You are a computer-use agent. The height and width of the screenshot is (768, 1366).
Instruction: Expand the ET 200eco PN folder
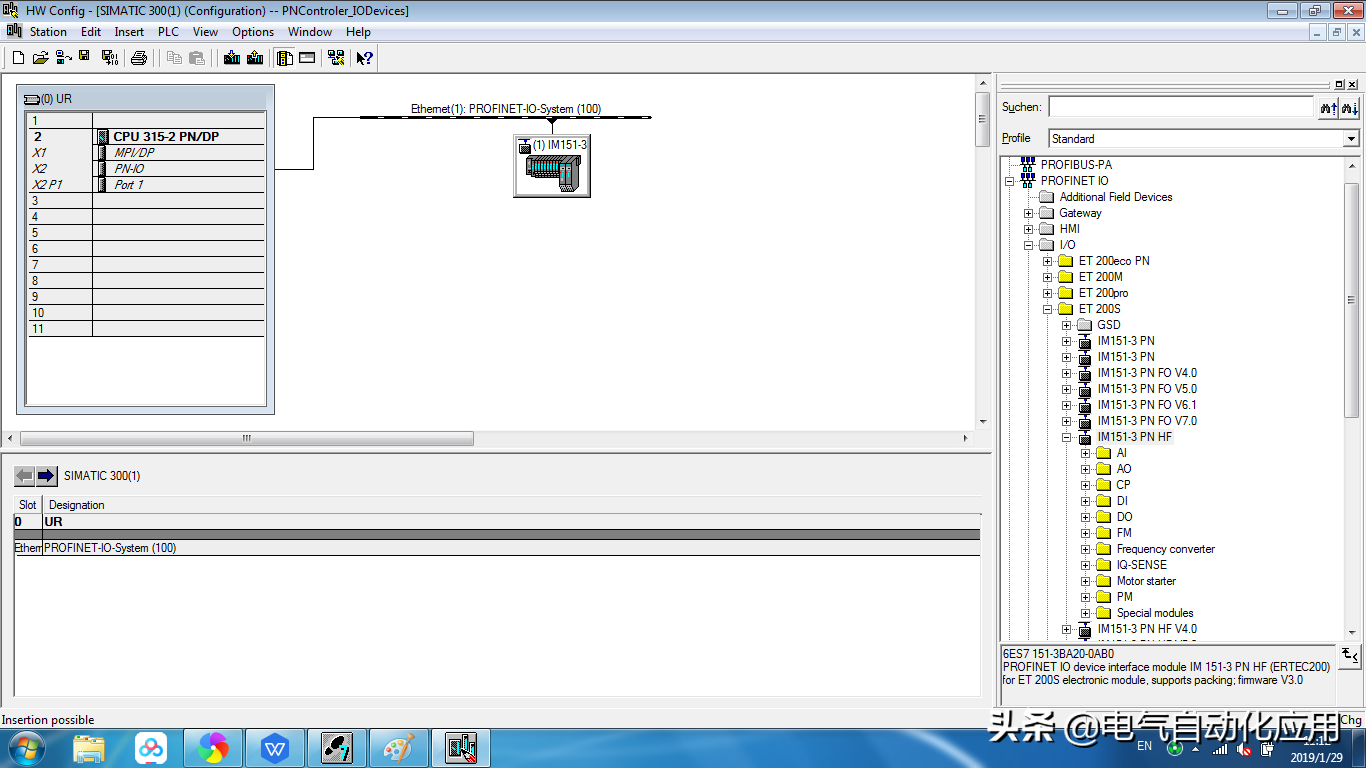(1048, 261)
